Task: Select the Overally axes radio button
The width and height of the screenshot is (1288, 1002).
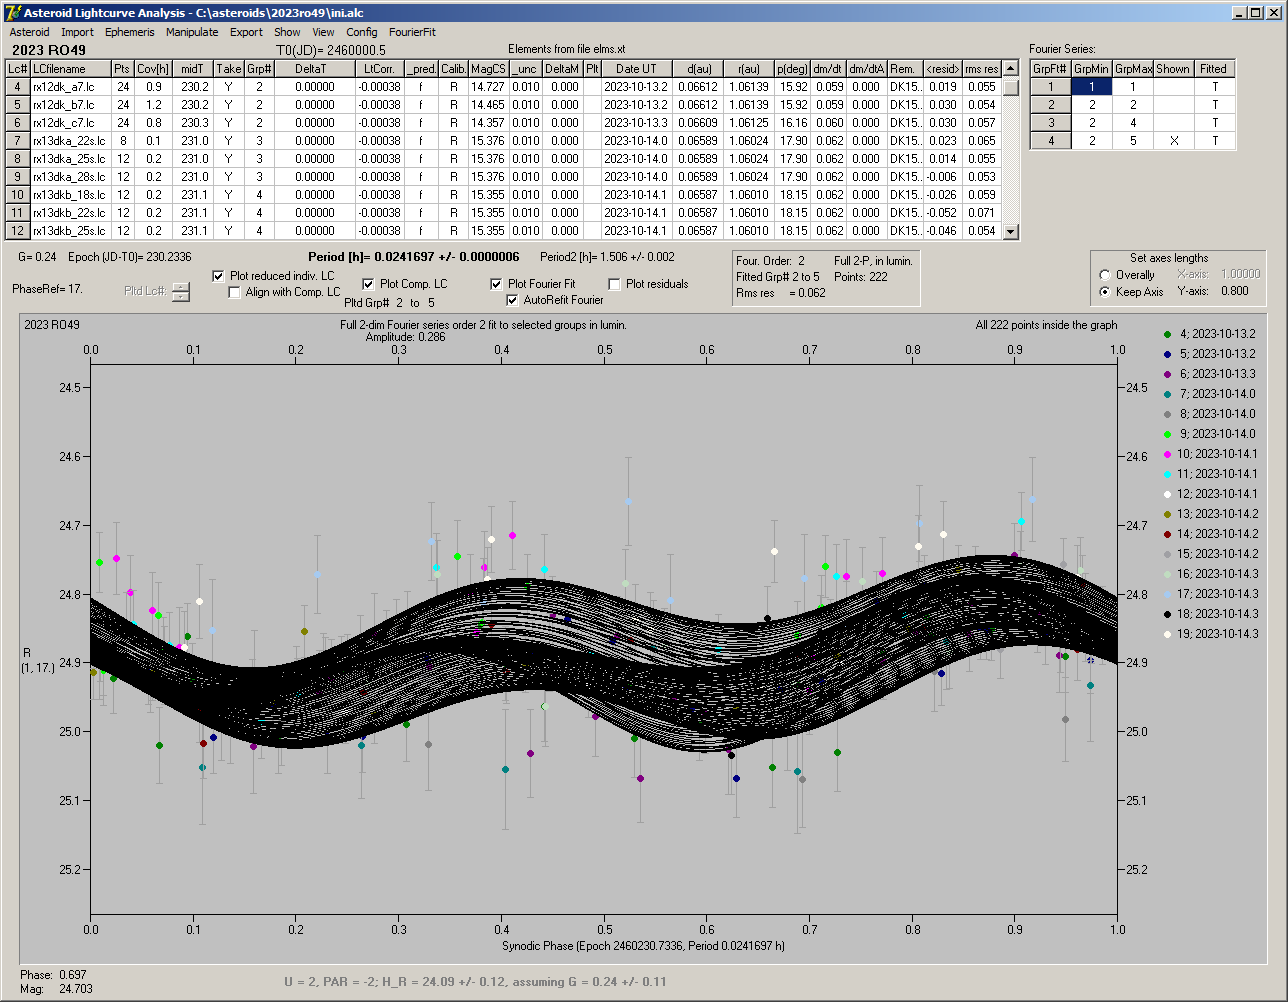Action: point(1105,275)
